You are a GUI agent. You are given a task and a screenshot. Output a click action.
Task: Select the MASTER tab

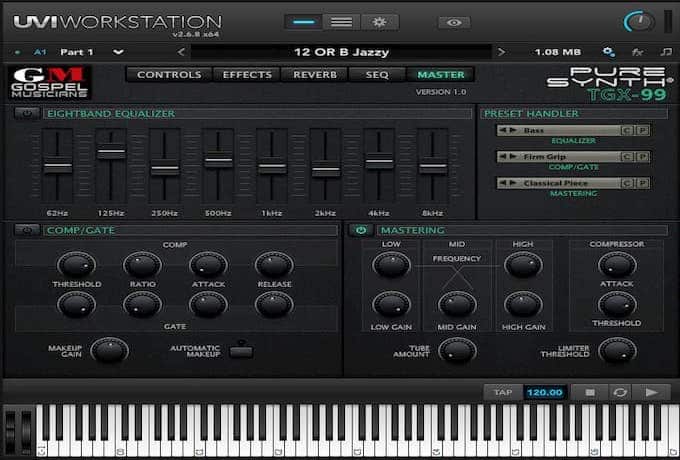point(441,75)
